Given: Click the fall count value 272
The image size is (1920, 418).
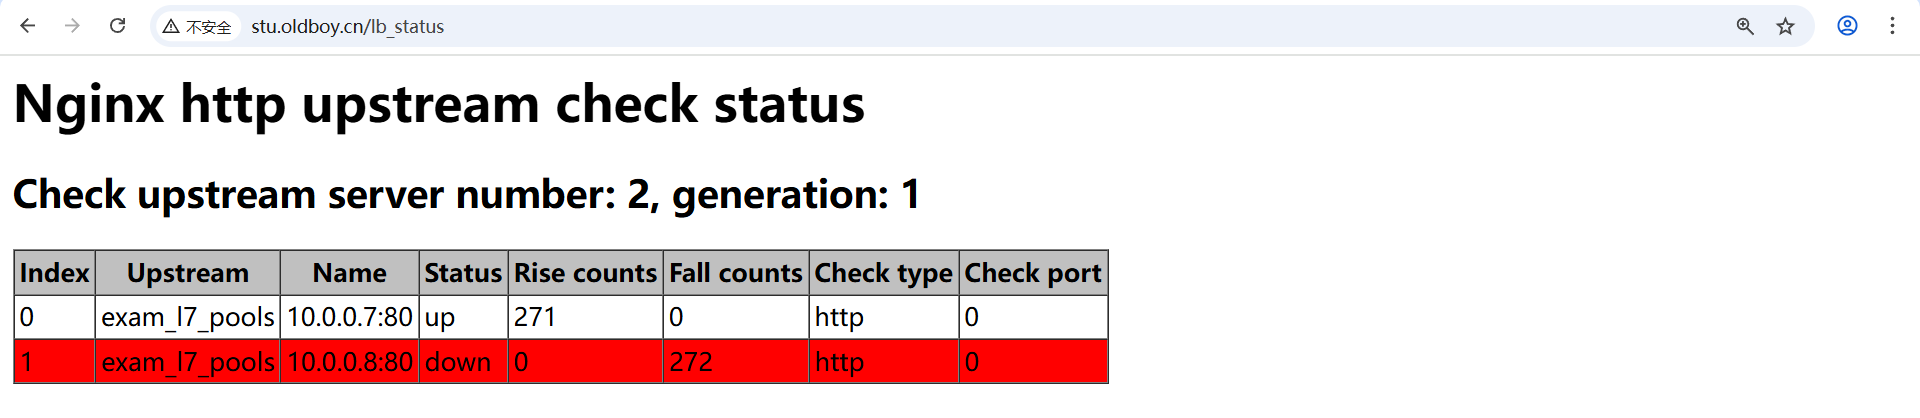Looking at the screenshot, I should coord(691,362).
